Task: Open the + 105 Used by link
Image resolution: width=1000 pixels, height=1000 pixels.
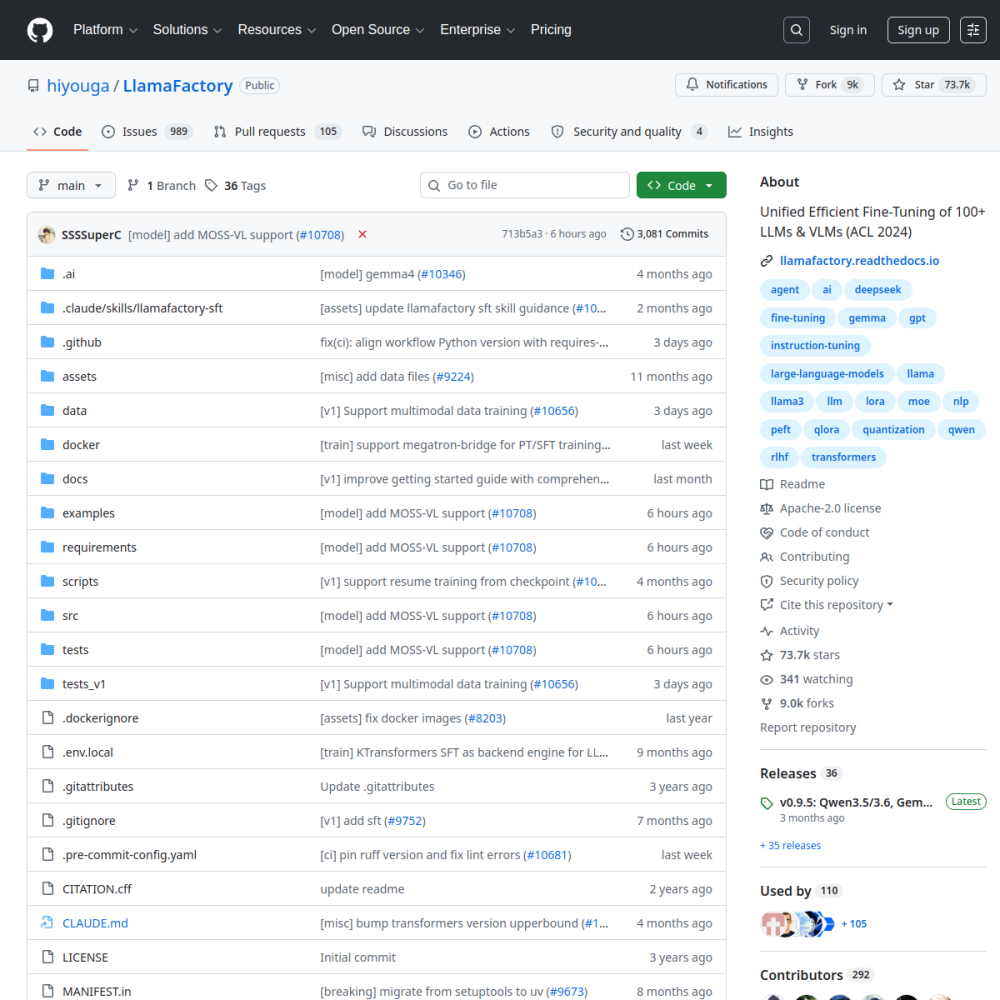Action: pos(854,923)
